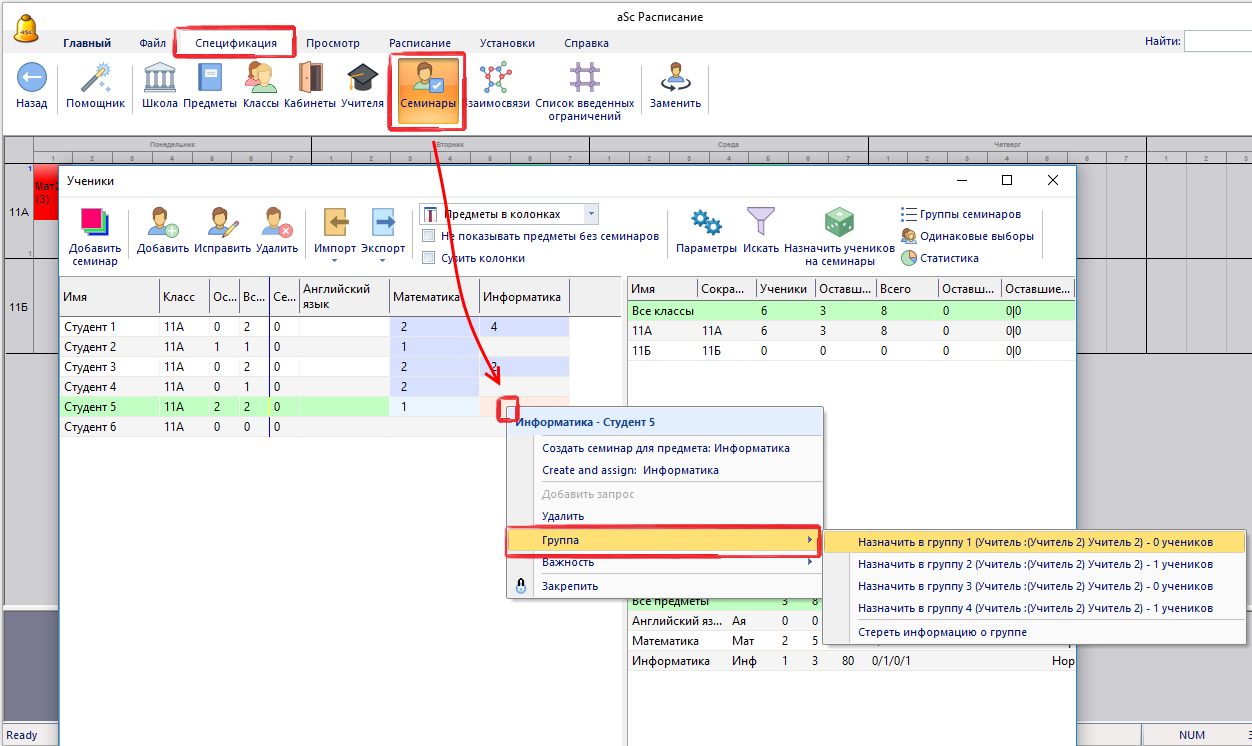Expand the Предметы в колонках dropdown
Viewport: 1252px width, 746px height.
[591, 214]
